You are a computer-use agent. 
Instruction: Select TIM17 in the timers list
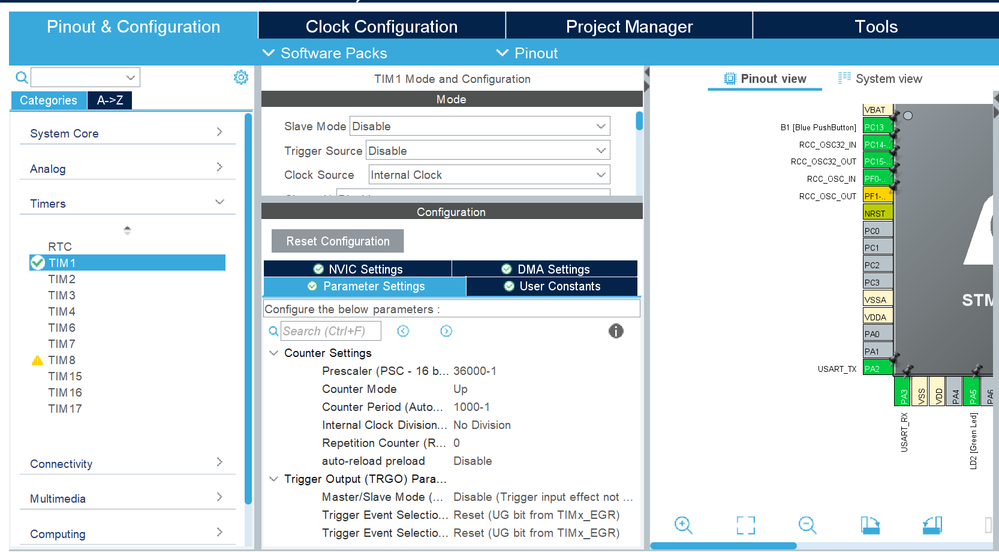point(65,409)
